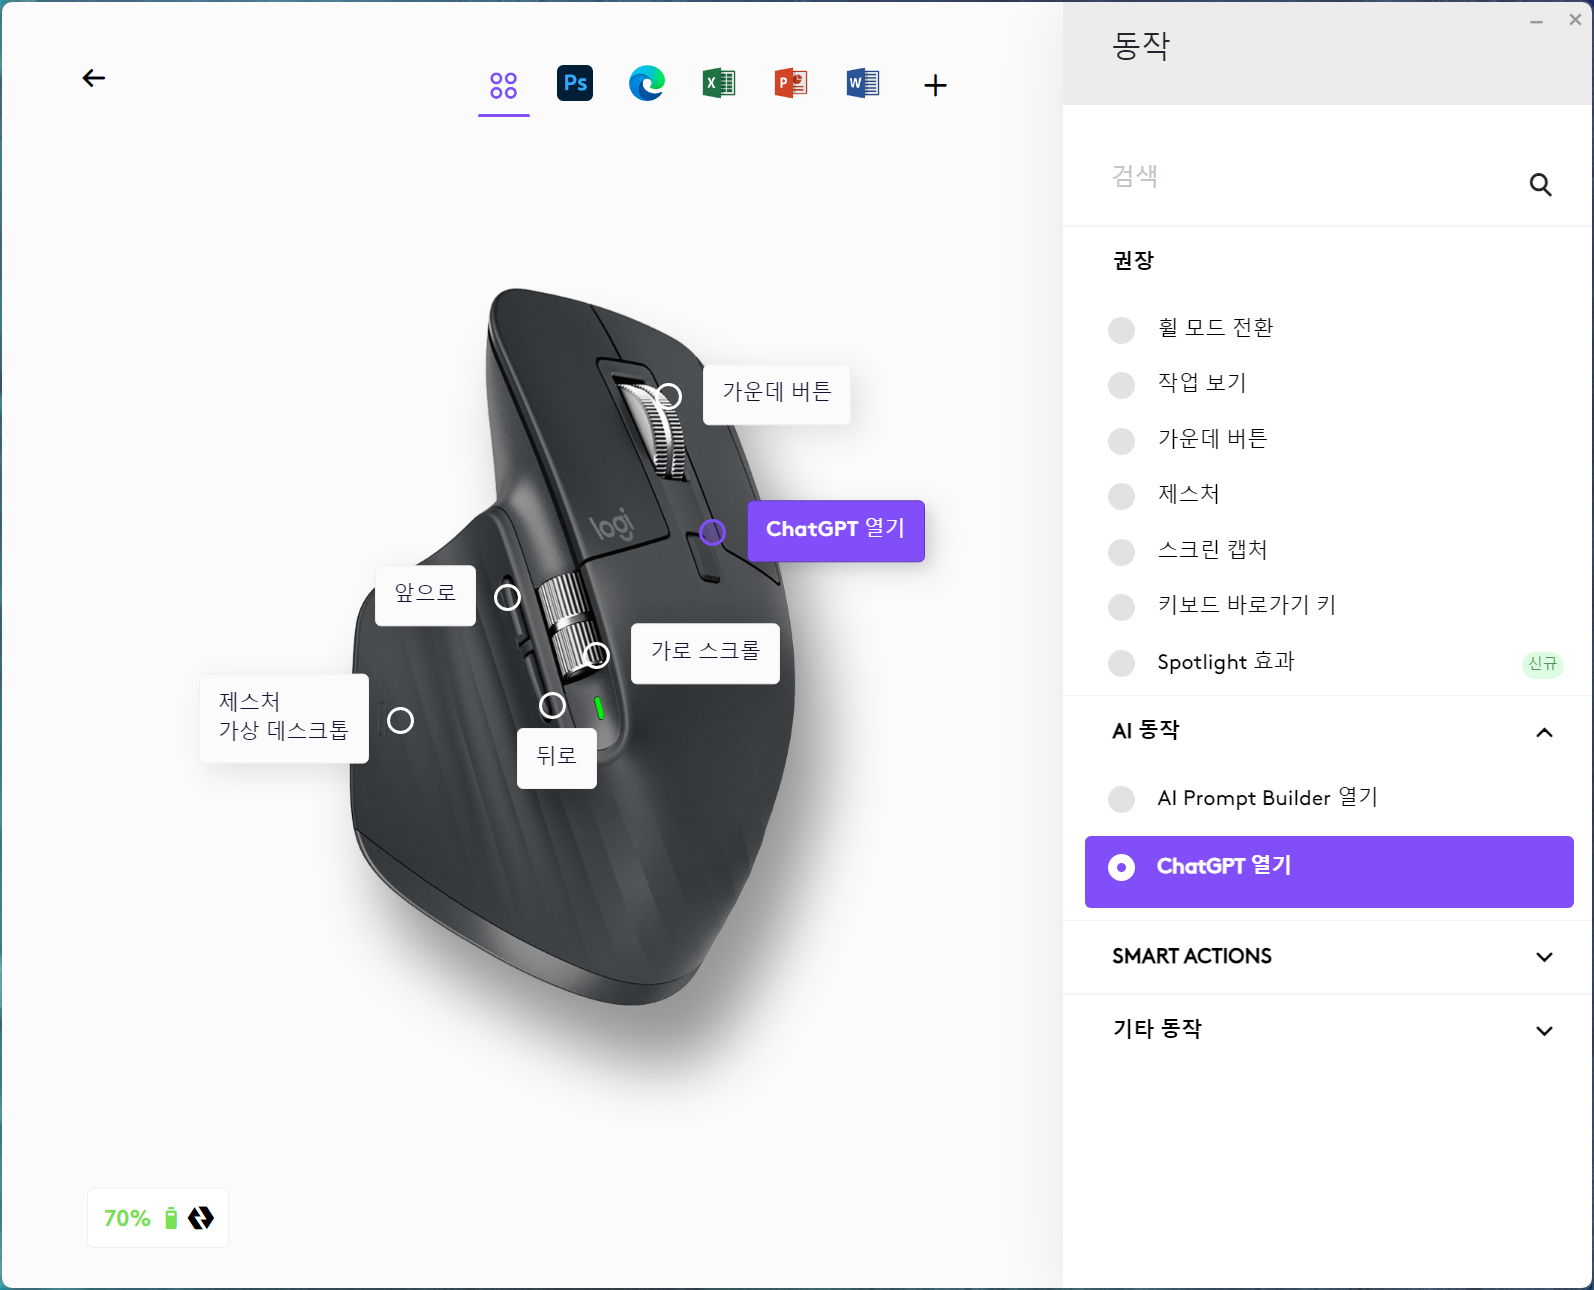Viewport: 1594px width, 1290px height.
Task: Choose the 제스처 radio option in the list
Action: click(1122, 496)
